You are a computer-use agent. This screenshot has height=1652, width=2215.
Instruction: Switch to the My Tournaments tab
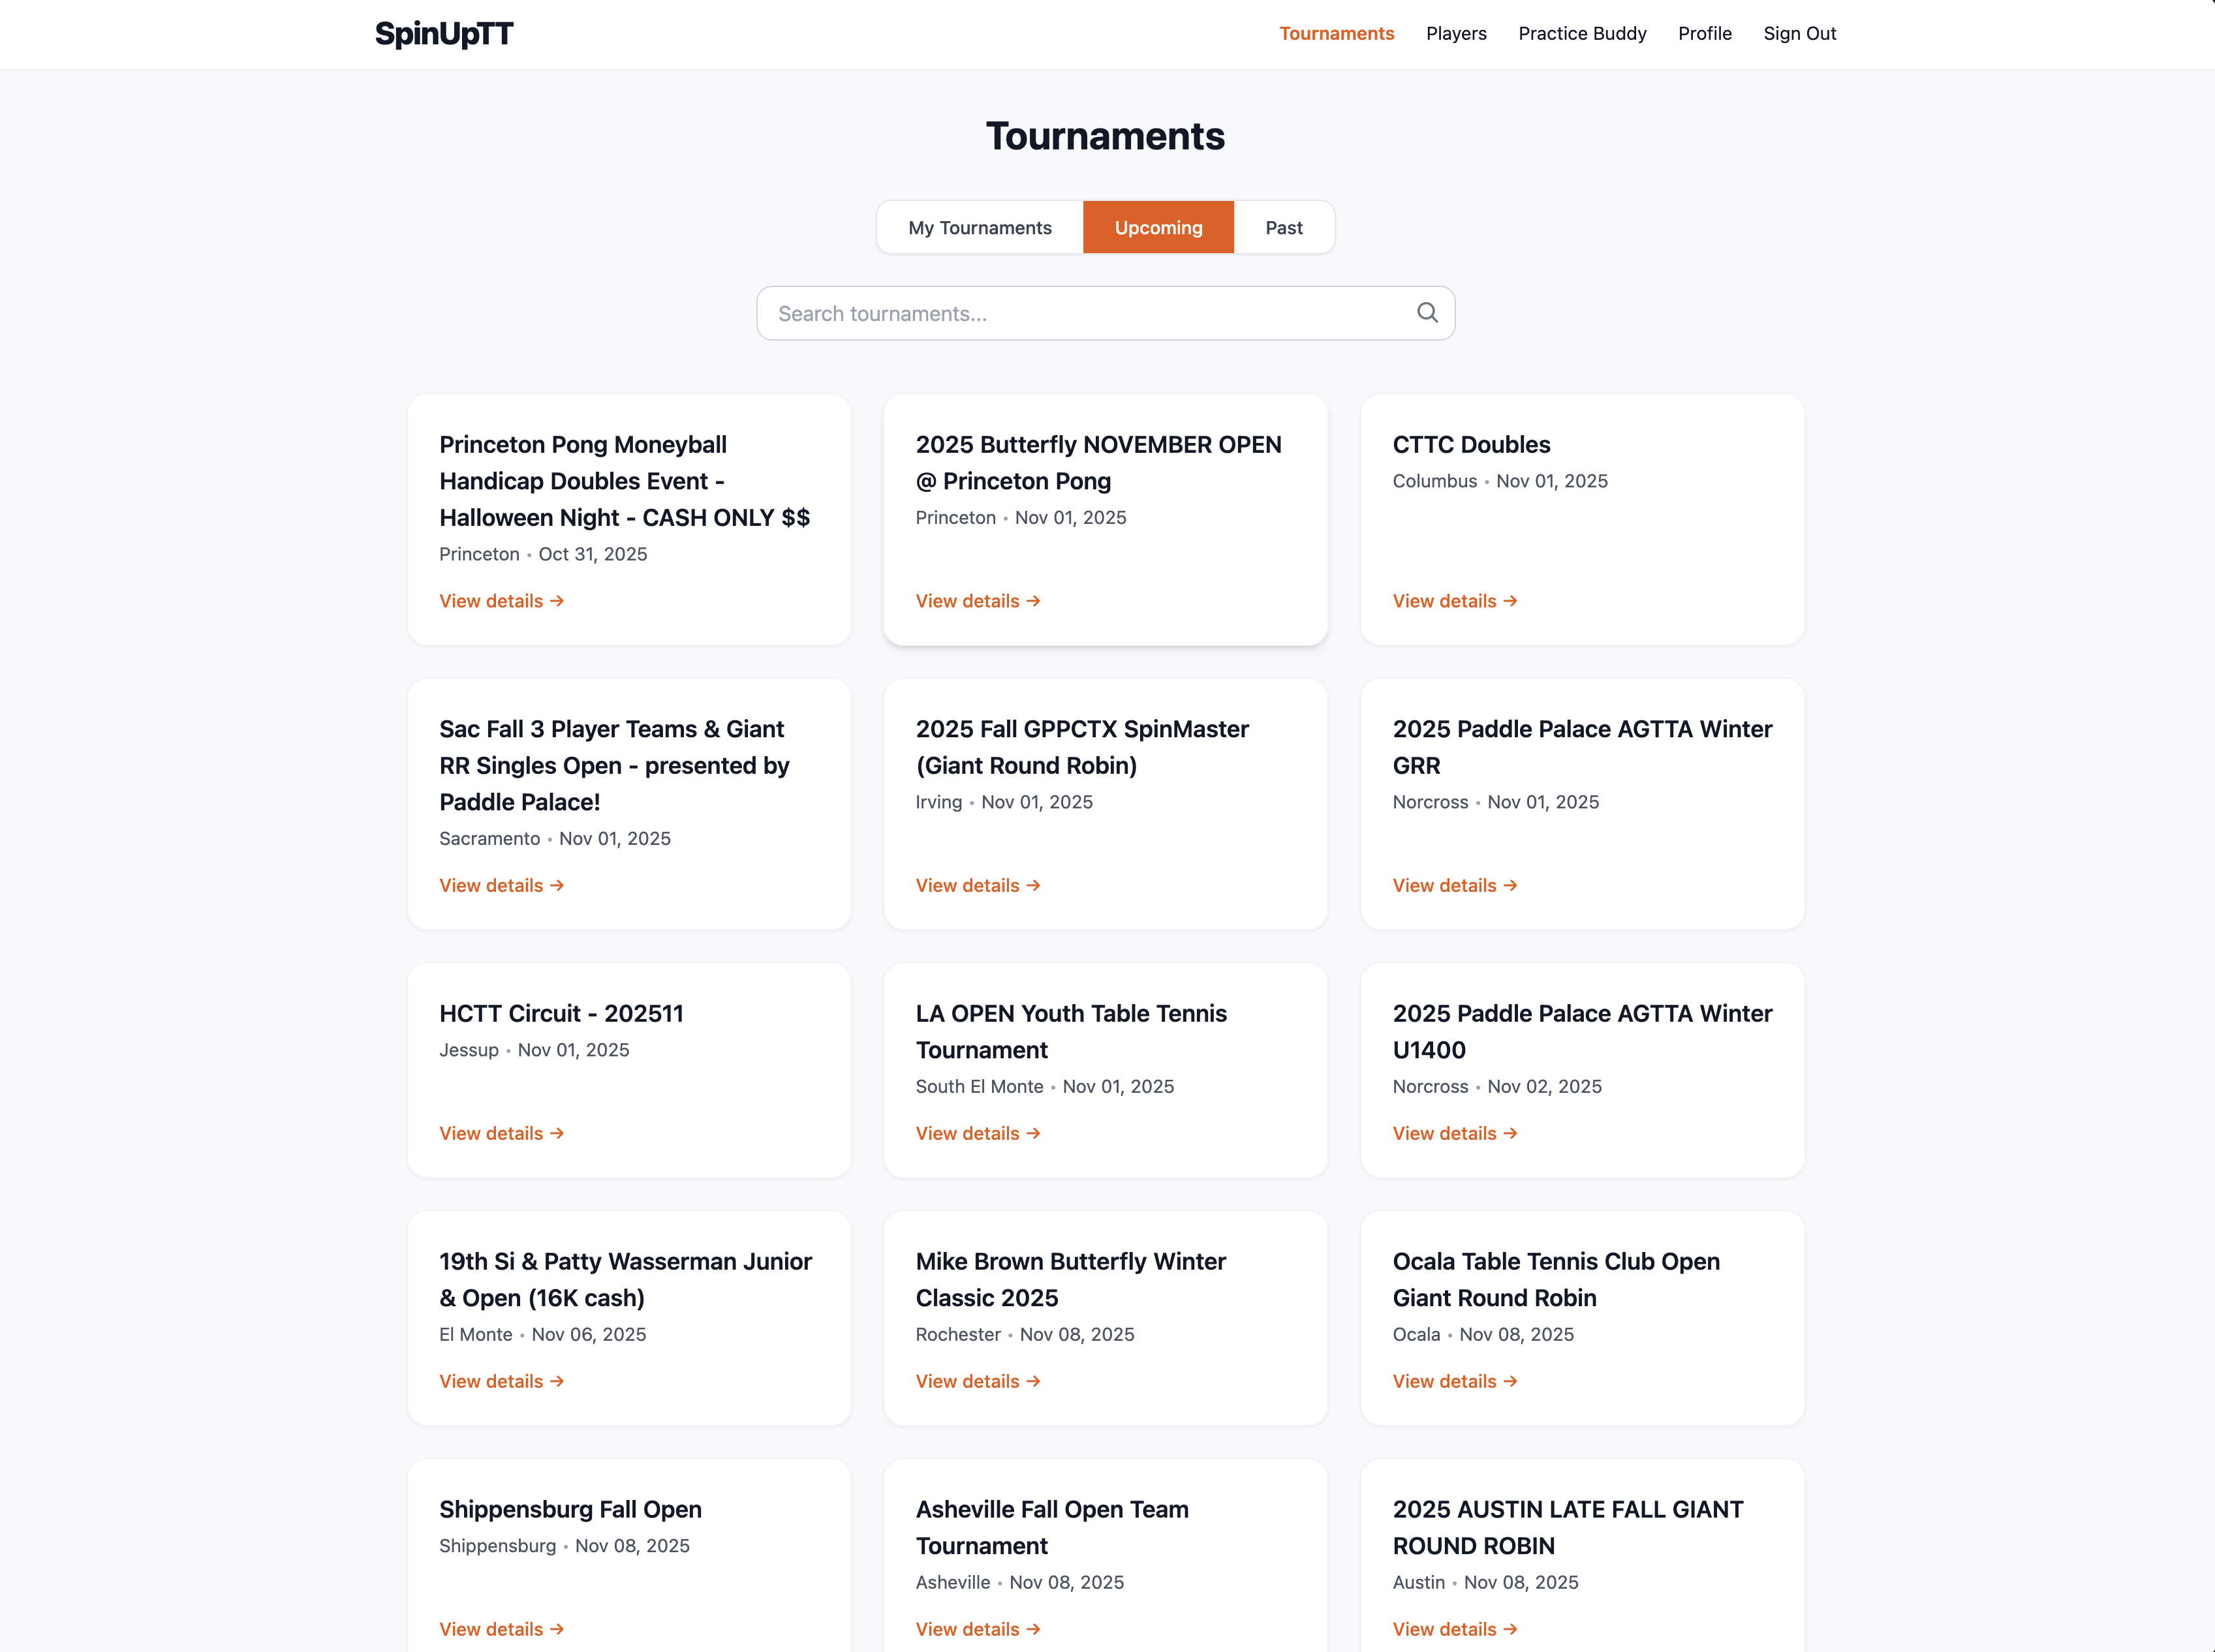point(979,228)
